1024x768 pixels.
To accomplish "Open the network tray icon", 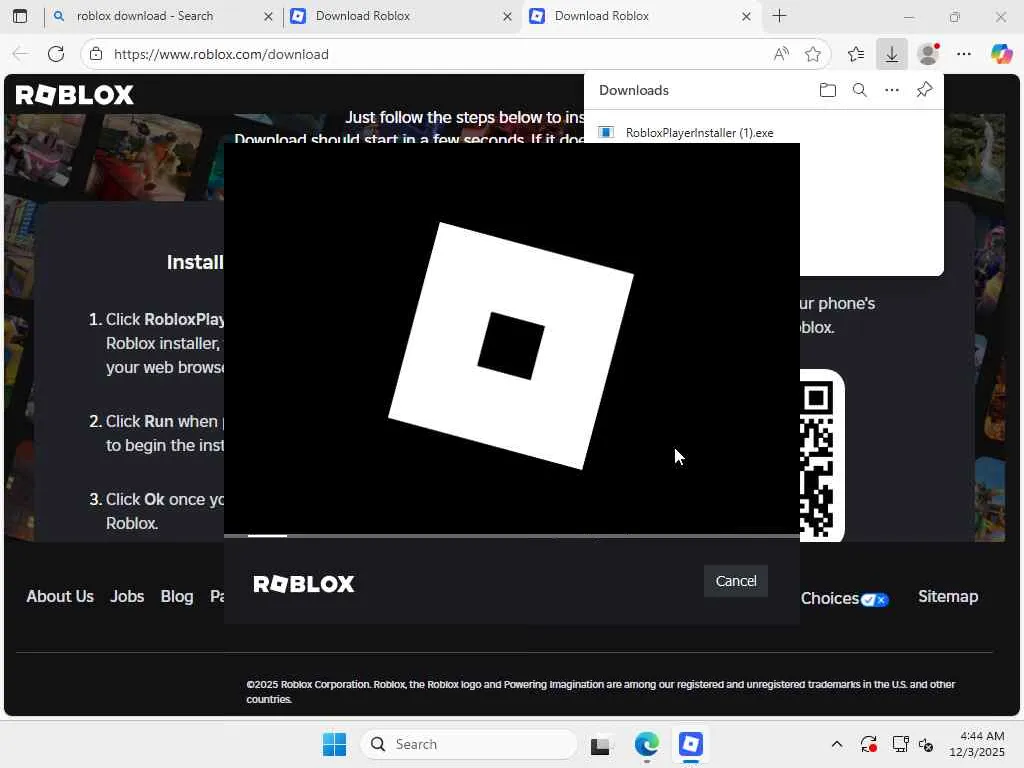I will (901, 744).
